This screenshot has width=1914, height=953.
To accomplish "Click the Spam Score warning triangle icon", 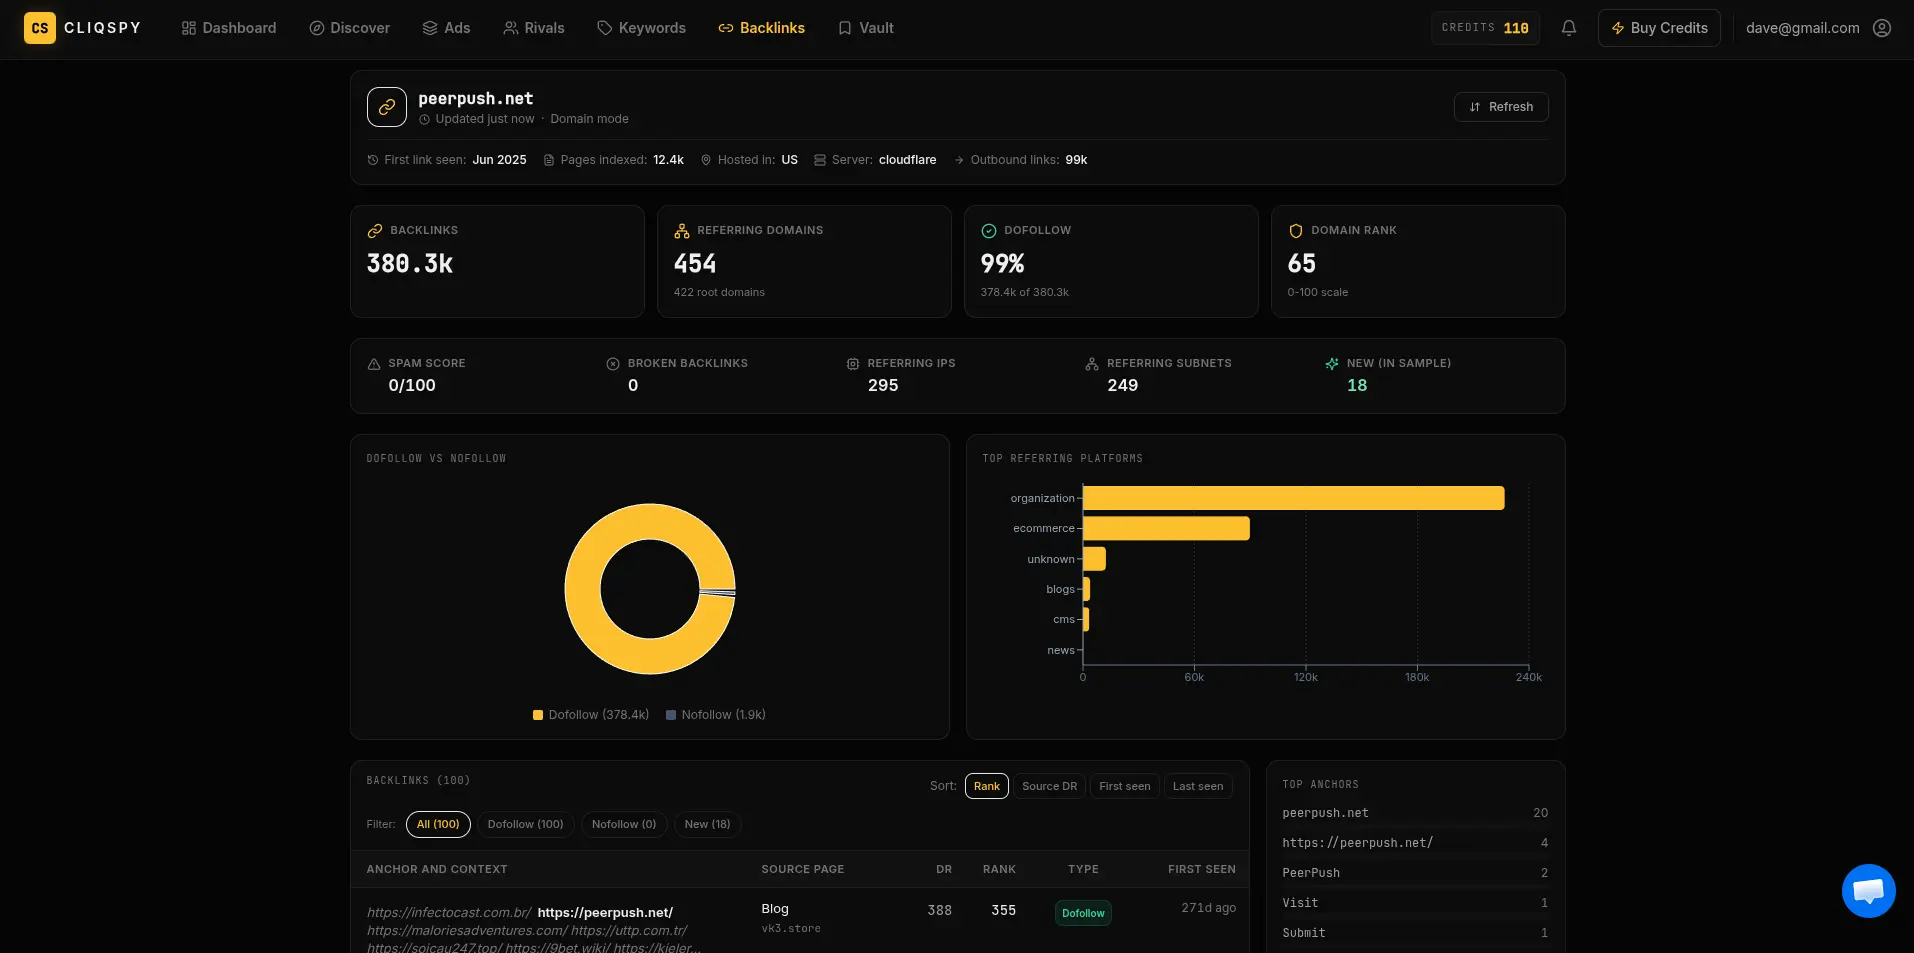I will (374, 364).
